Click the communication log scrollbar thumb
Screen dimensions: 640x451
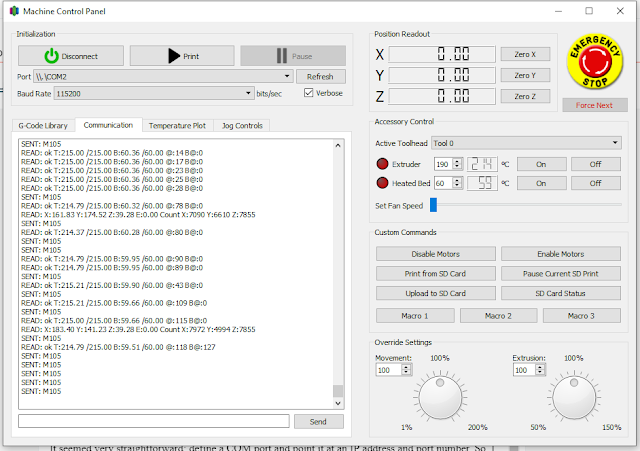[338, 391]
